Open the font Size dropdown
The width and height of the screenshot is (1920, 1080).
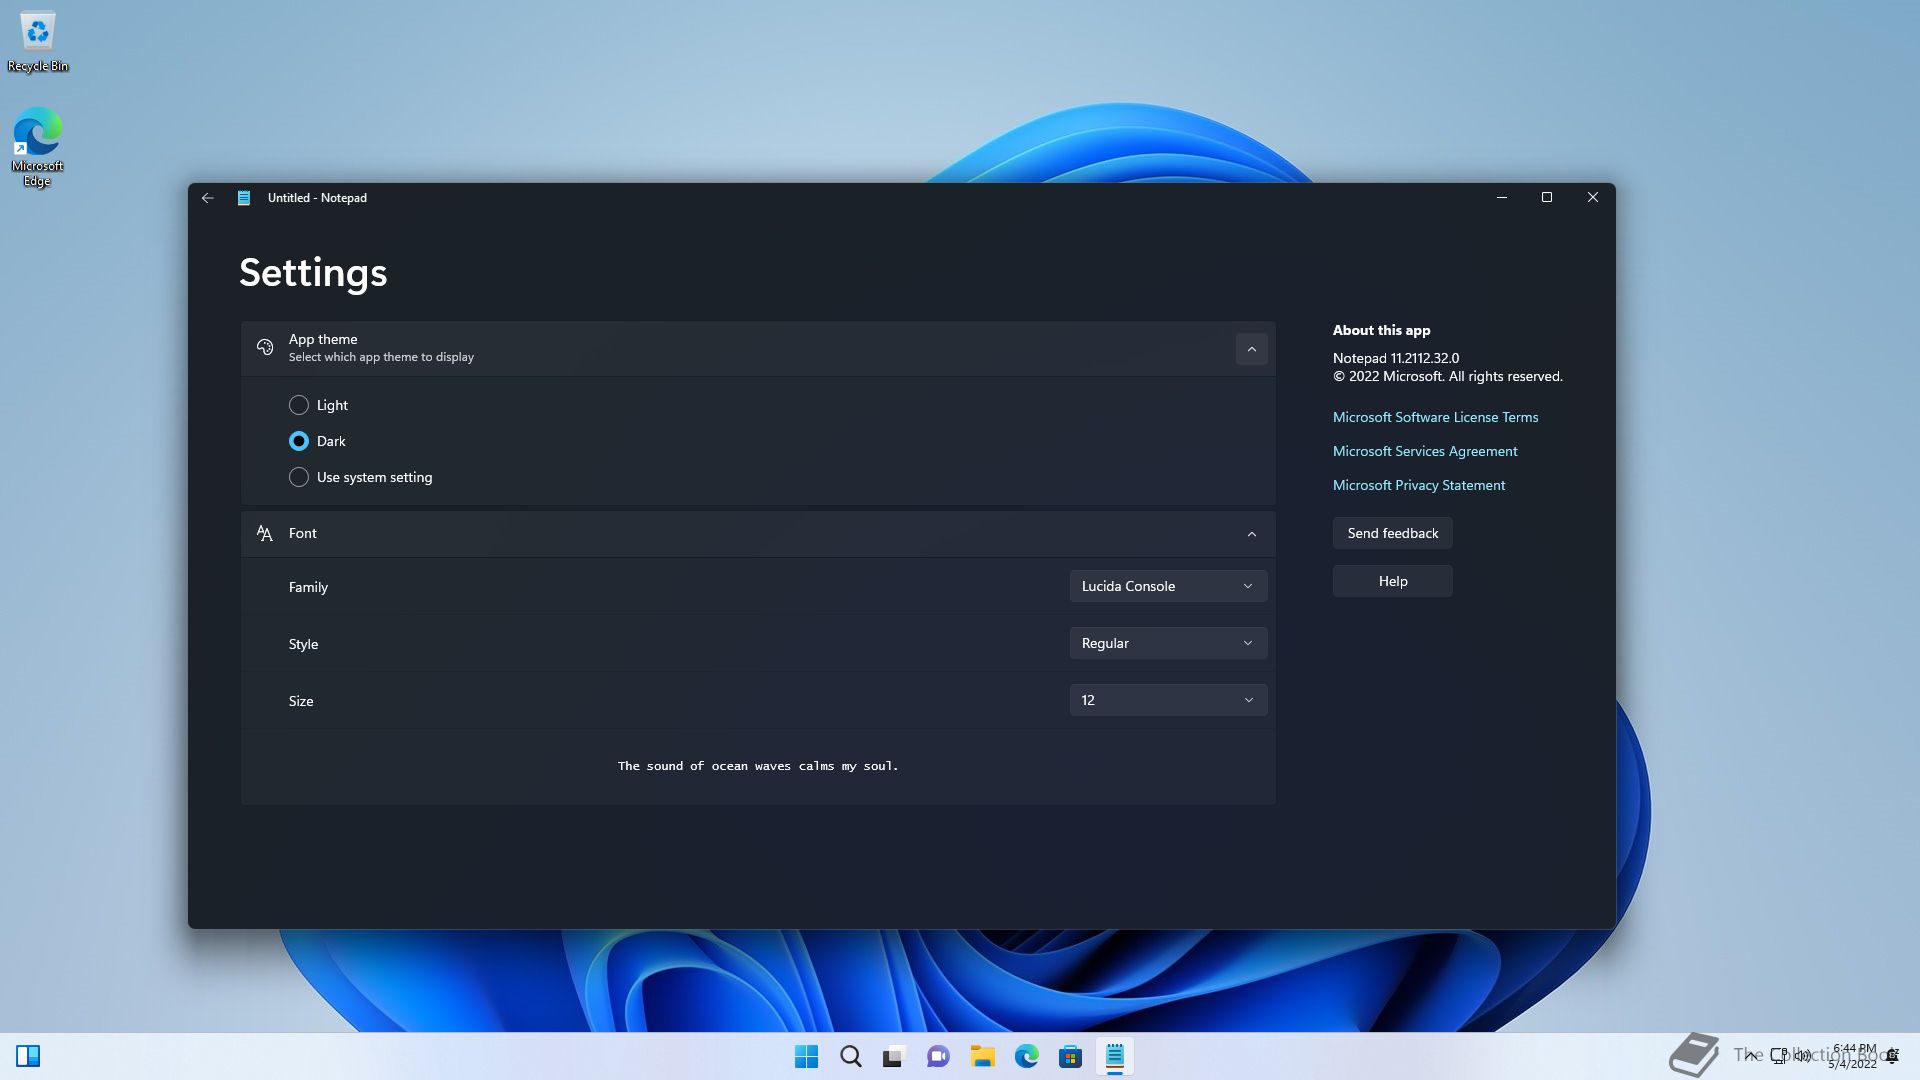pos(1168,700)
